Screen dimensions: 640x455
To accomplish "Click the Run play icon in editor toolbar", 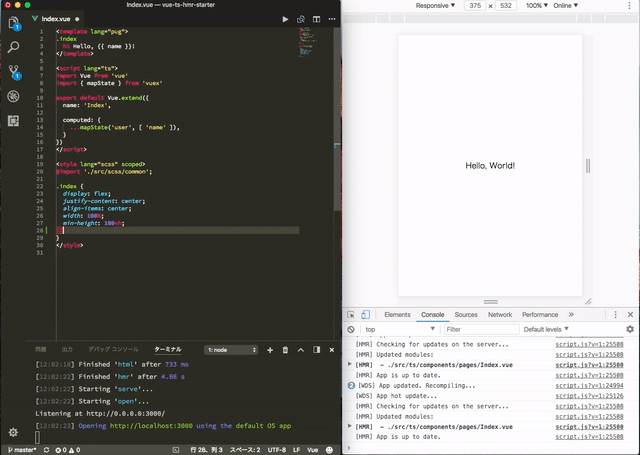I will 285,19.
